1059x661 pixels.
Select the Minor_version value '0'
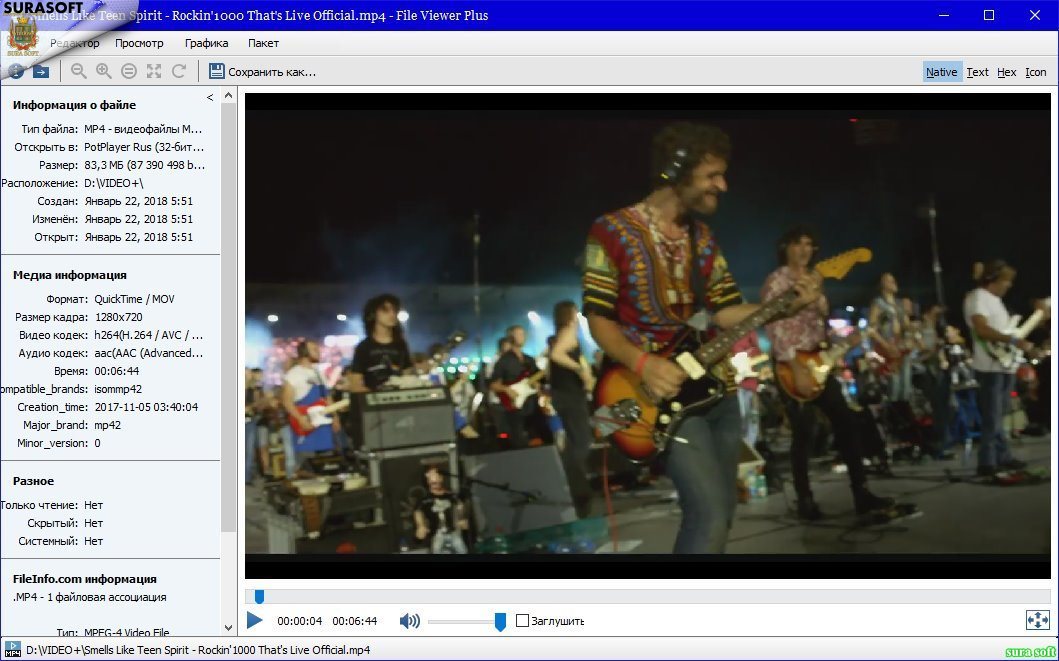coord(97,443)
